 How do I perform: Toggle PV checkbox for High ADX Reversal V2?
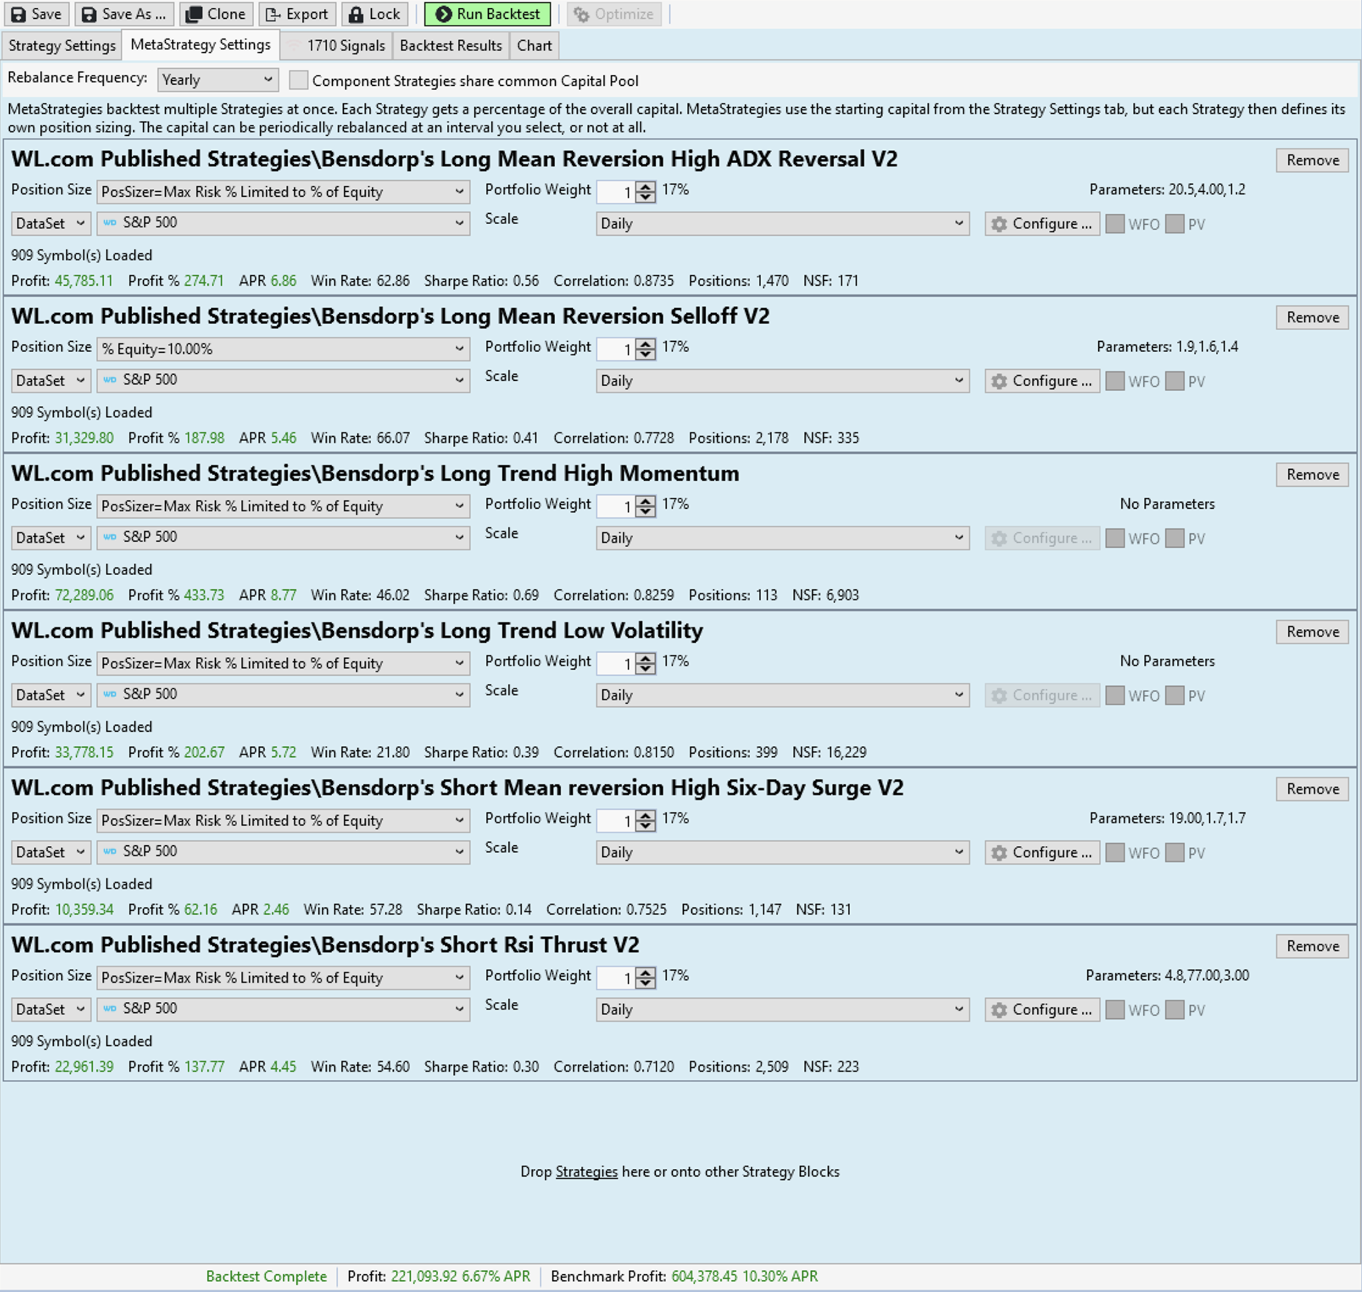1175,224
